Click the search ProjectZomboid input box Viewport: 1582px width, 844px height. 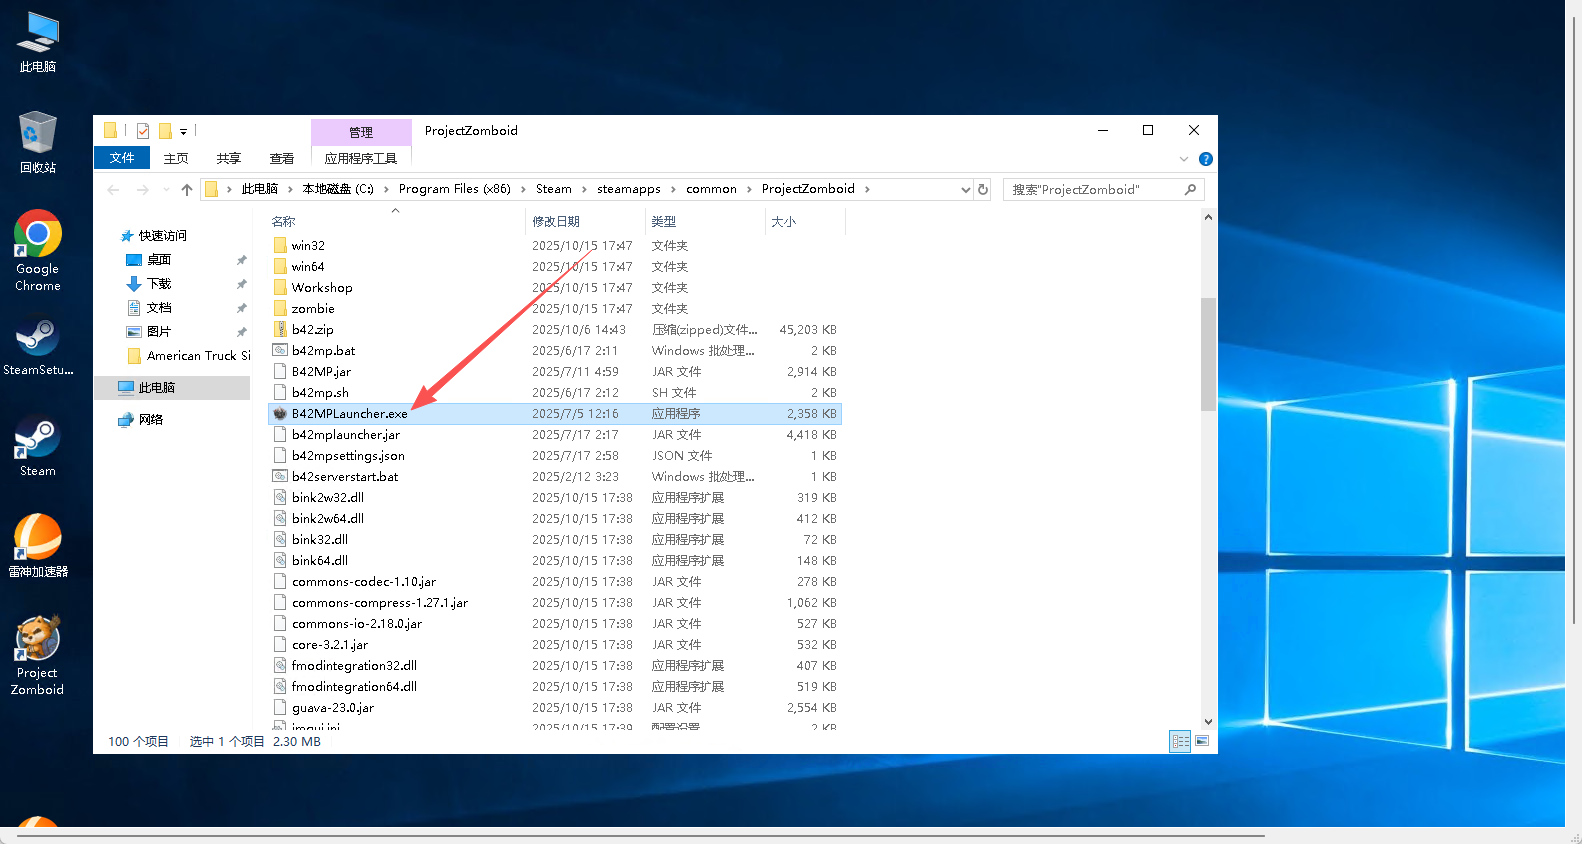(1093, 190)
